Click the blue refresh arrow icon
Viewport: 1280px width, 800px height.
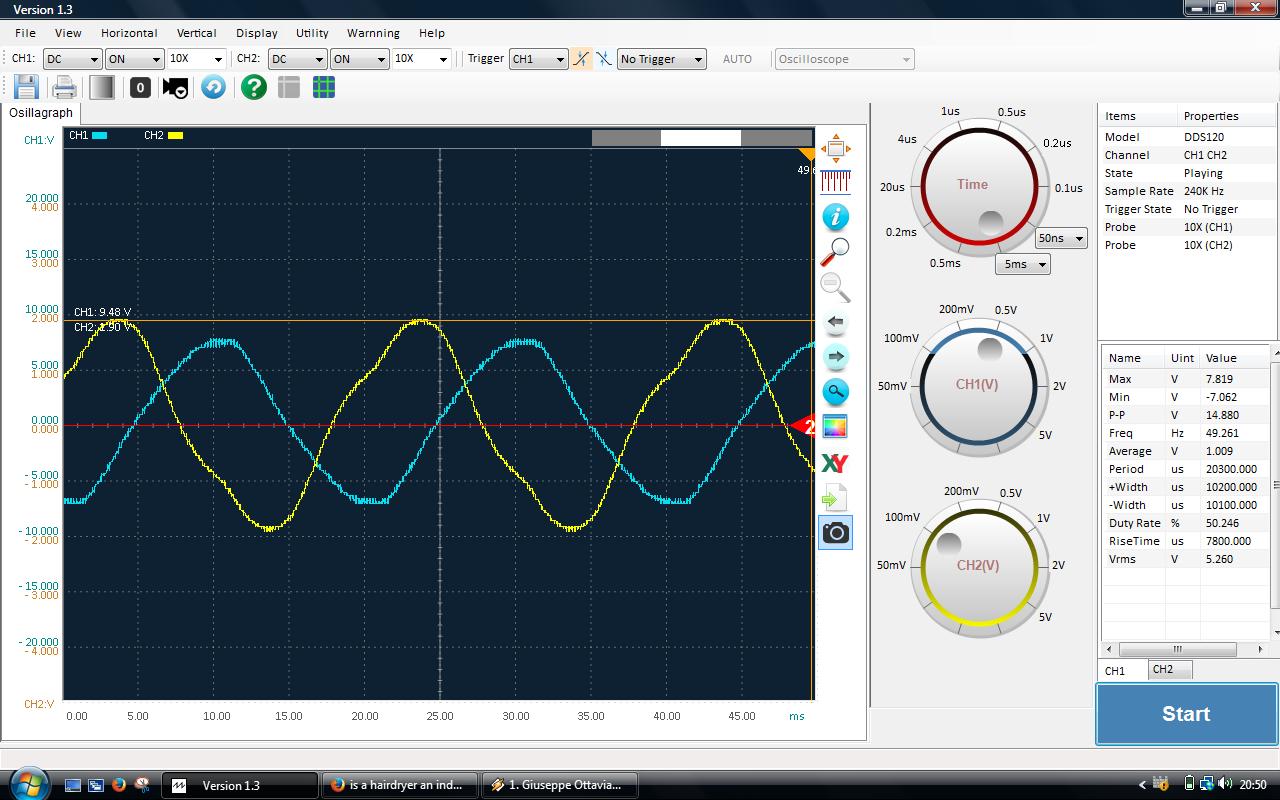213,87
